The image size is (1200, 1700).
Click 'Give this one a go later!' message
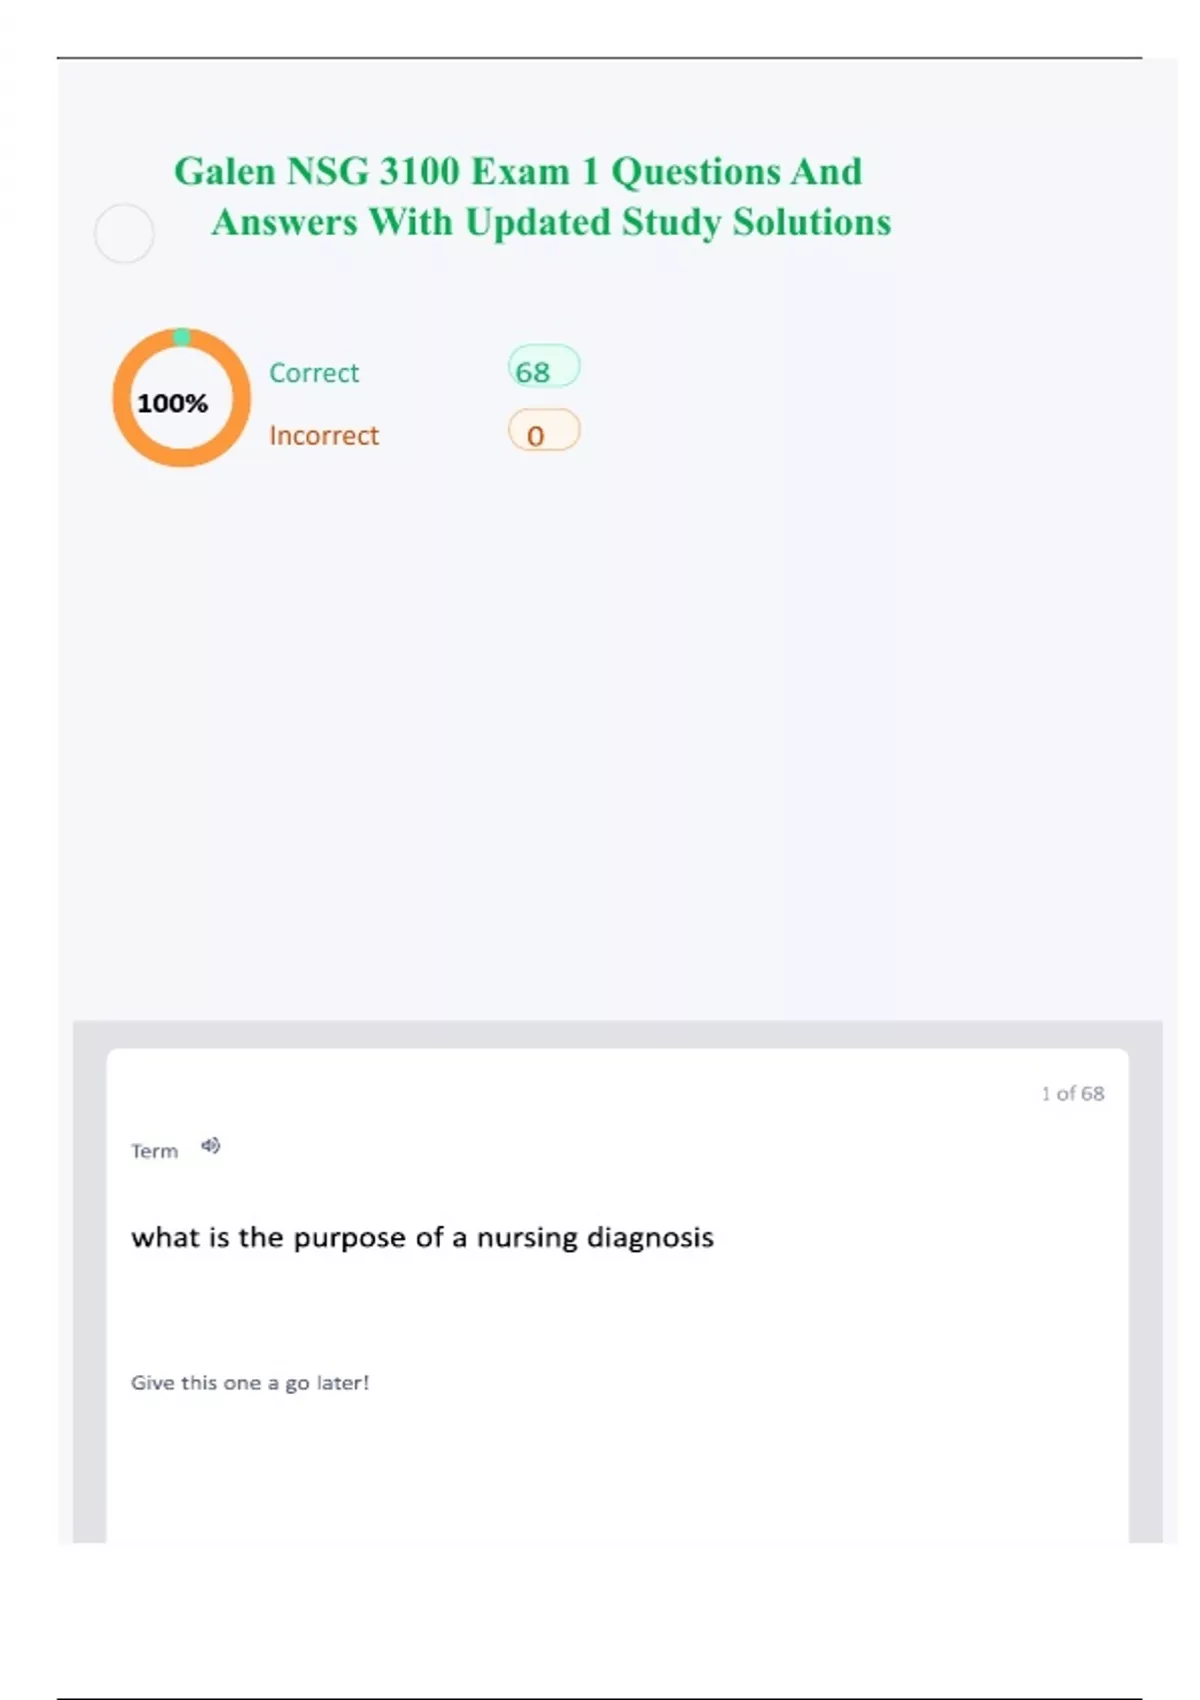[x=250, y=1383]
